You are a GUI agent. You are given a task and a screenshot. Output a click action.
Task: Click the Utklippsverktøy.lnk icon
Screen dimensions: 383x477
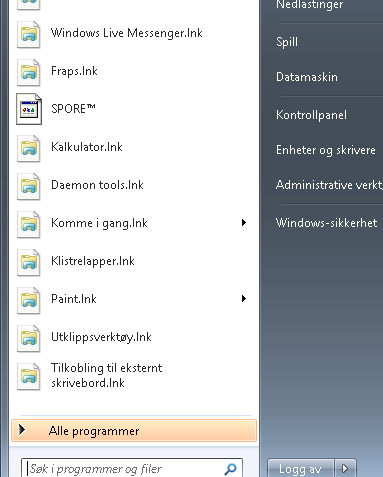pos(29,338)
